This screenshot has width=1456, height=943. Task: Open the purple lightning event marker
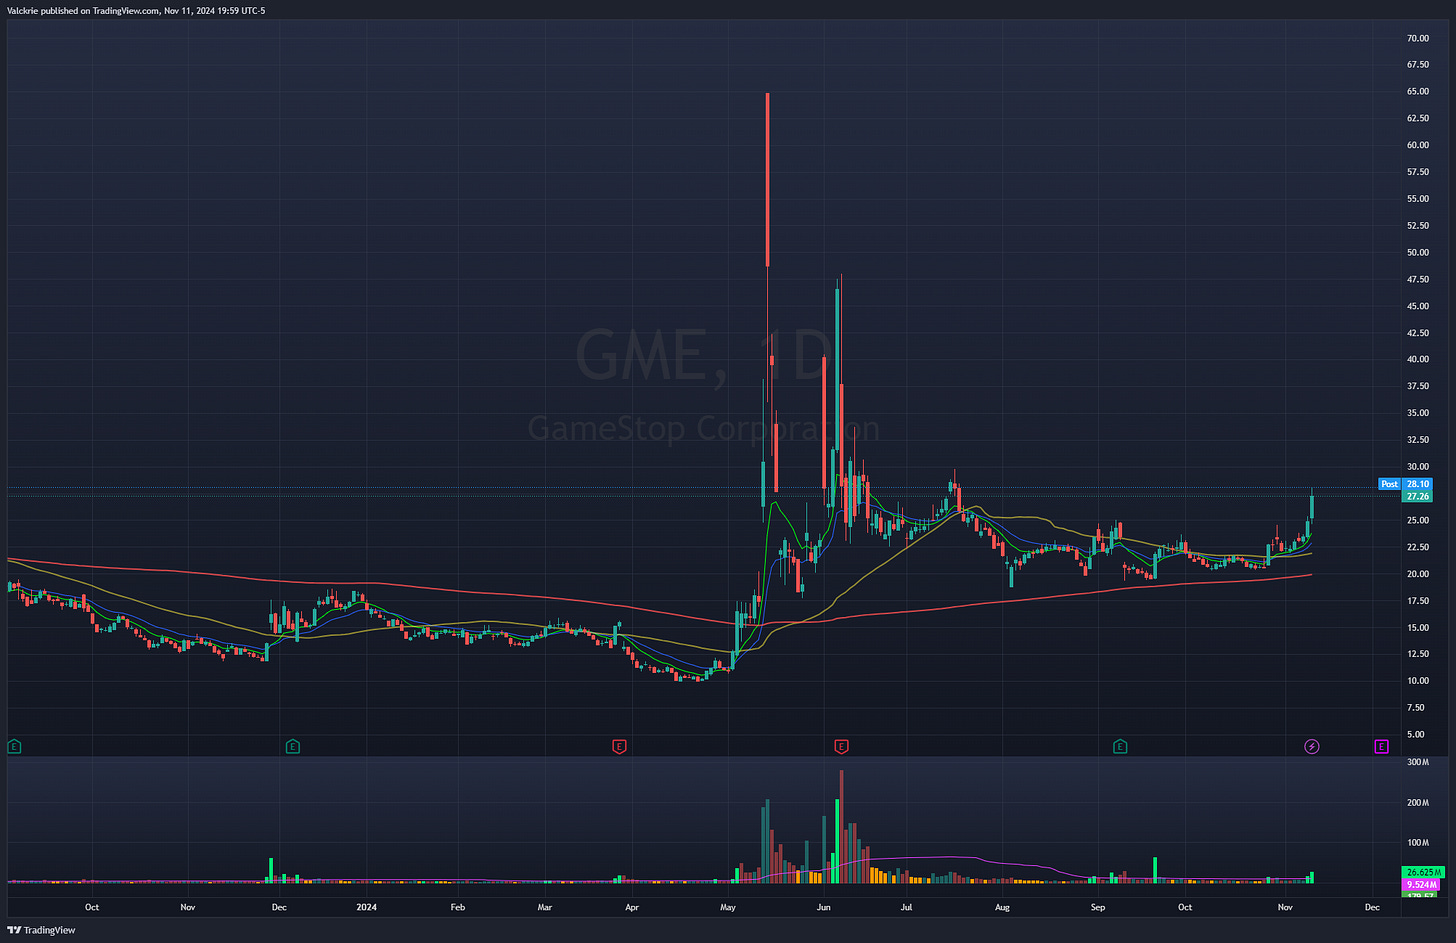click(1312, 746)
